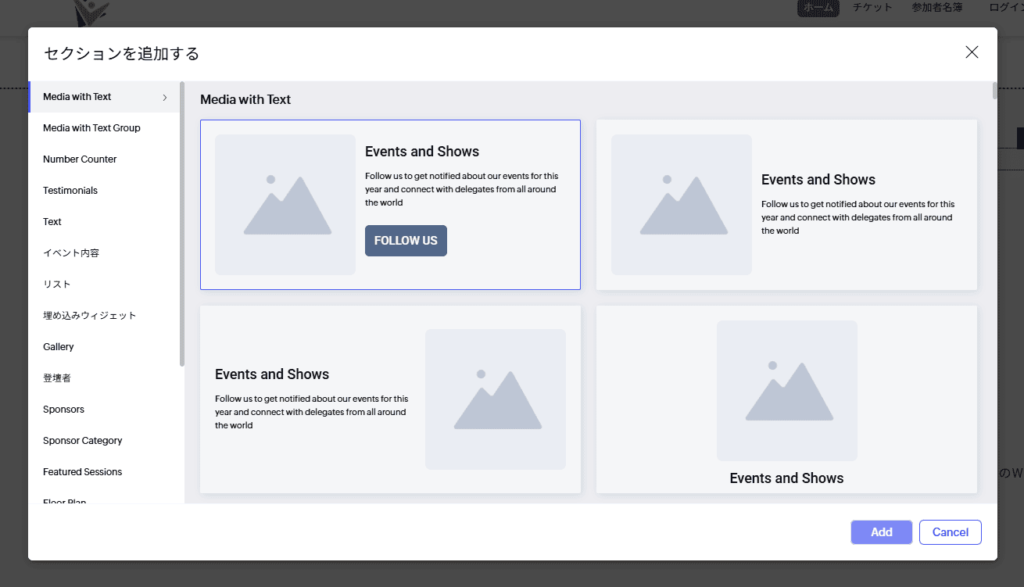1024x587 pixels.
Task: Select Gallery section category
Action: click(104, 347)
